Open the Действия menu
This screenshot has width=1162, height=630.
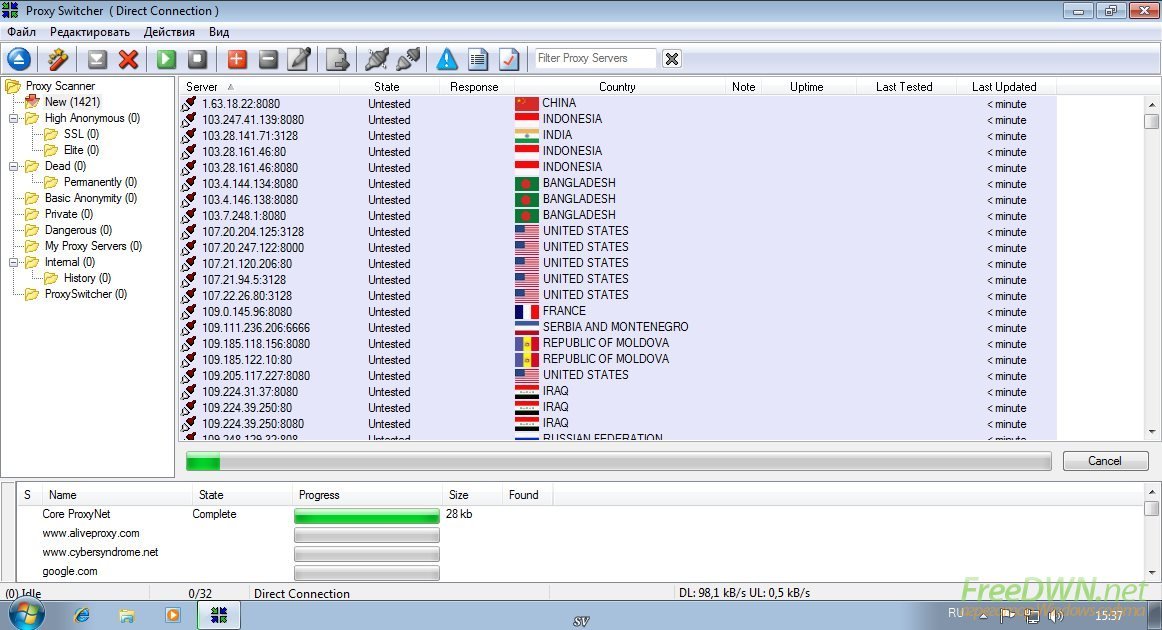pyautogui.click(x=169, y=32)
